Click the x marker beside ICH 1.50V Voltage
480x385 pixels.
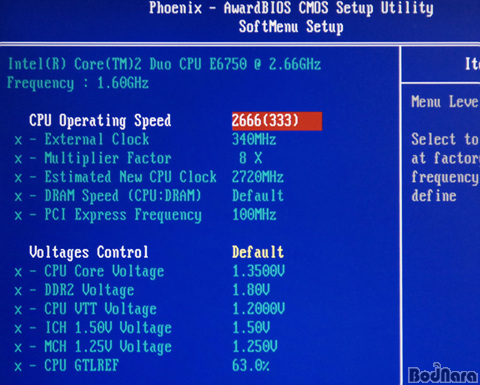18,329
